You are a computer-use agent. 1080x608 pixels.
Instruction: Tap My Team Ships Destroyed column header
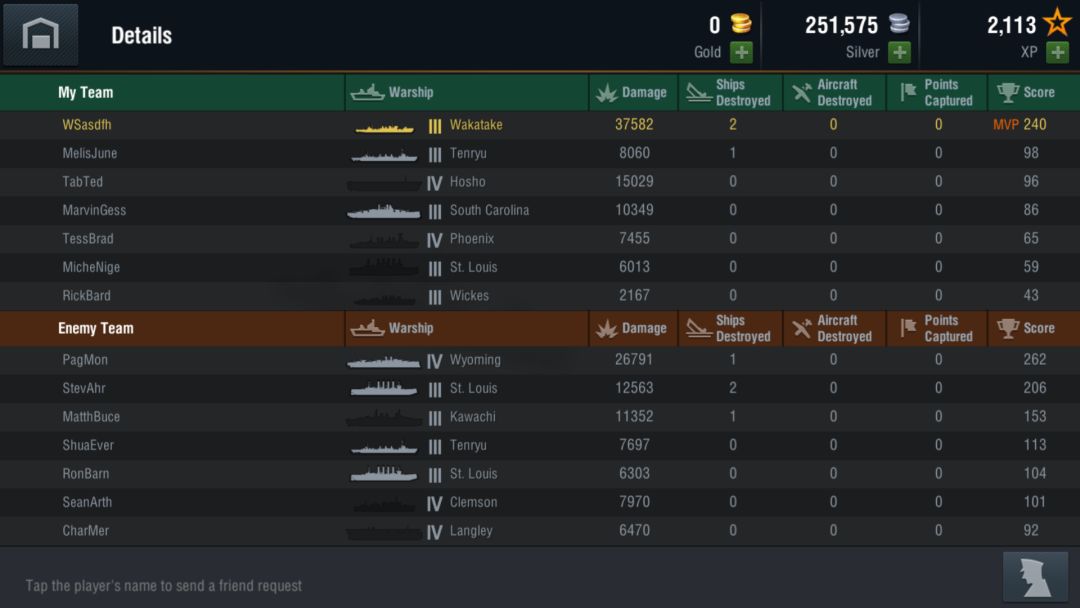click(x=730, y=92)
